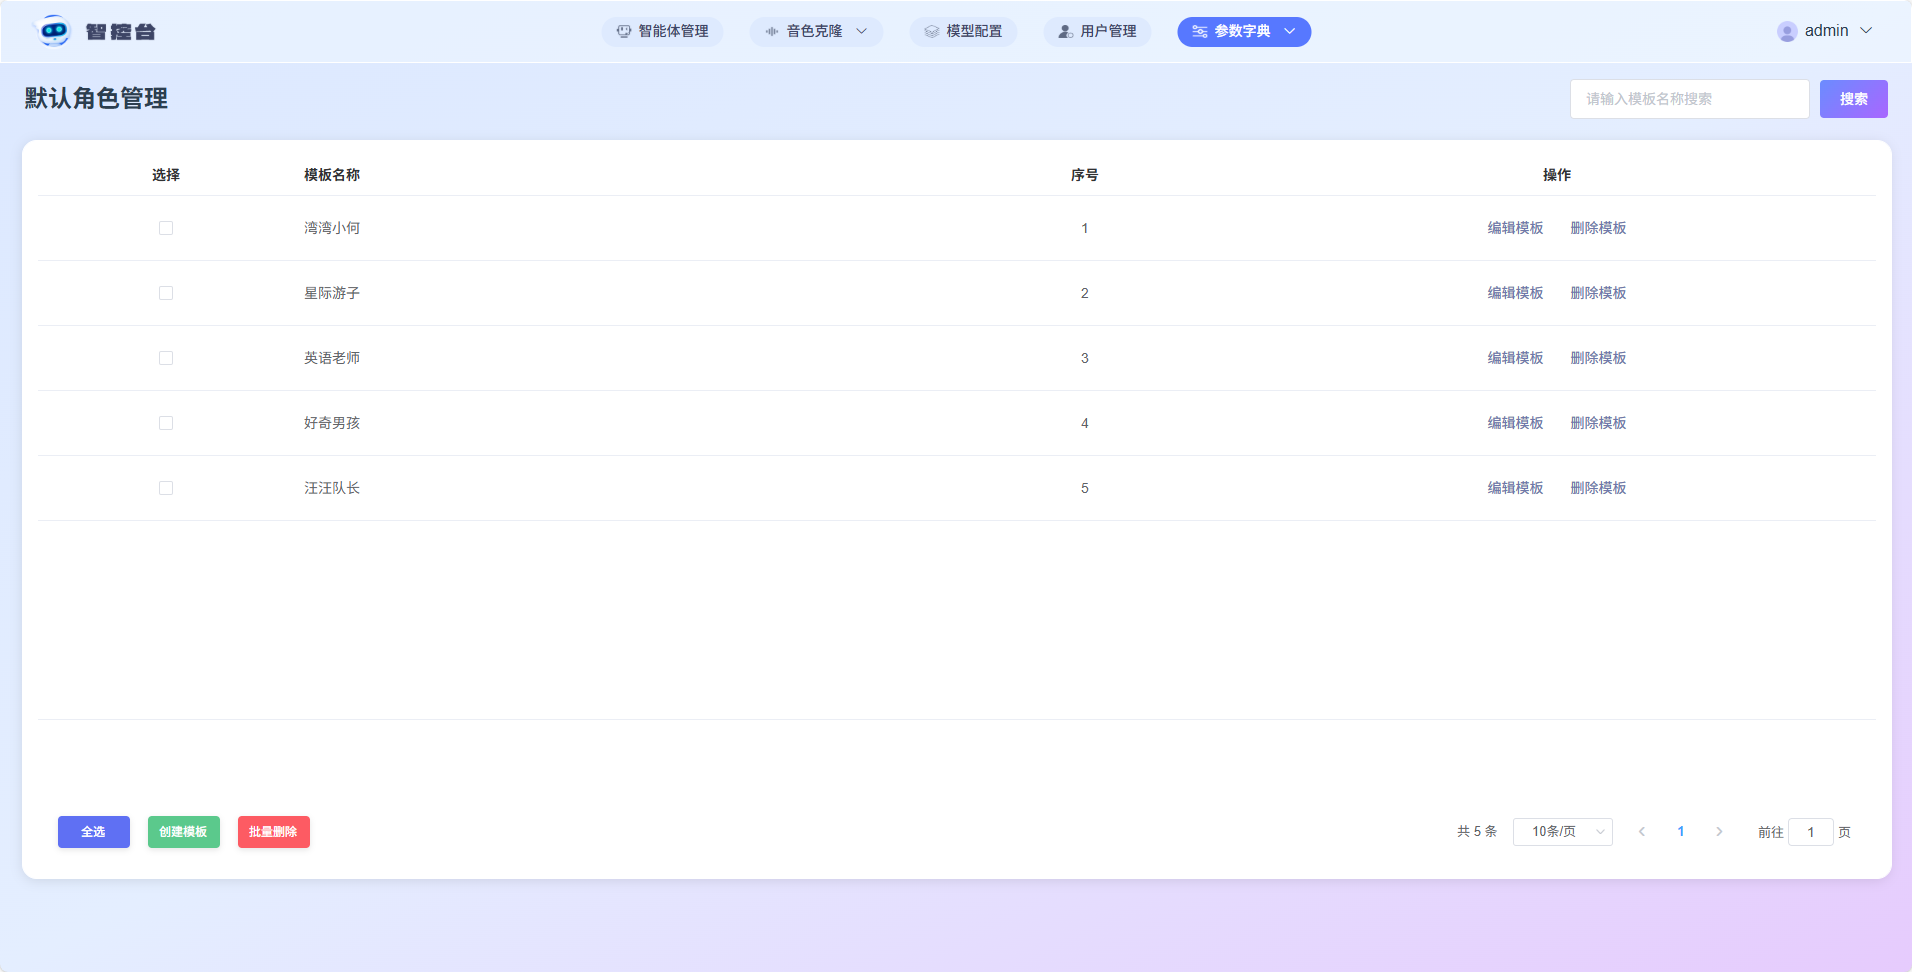Image resolution: width=1912 pixels, height=972 pixels.
Task: Open the 10条/页 page size dropdown
Action: [1562, 832]
